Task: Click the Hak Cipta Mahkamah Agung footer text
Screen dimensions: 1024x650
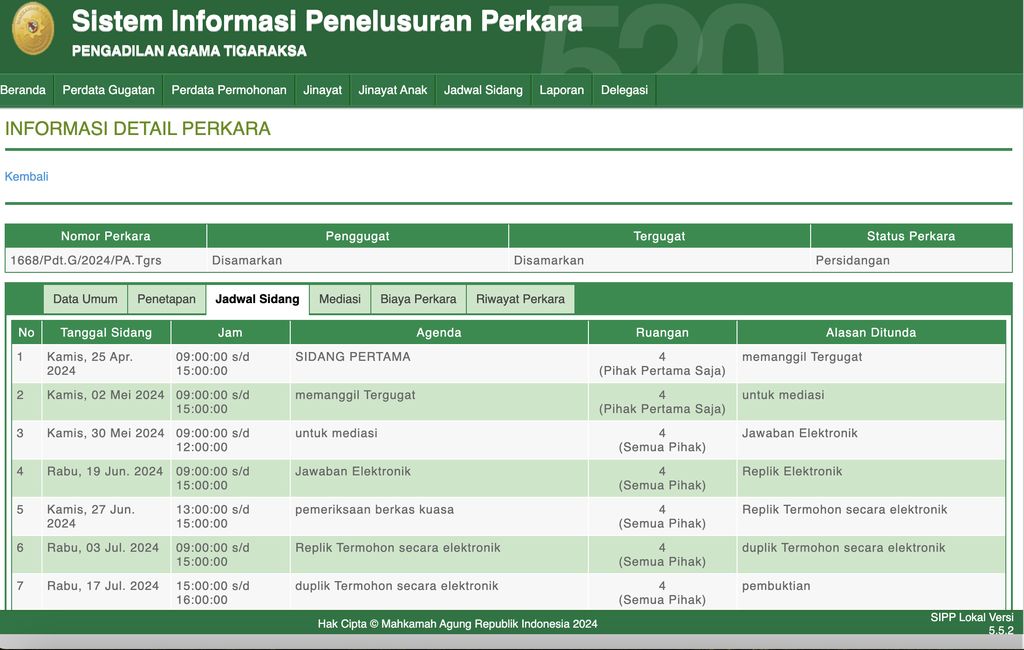Action: [457, 624]
